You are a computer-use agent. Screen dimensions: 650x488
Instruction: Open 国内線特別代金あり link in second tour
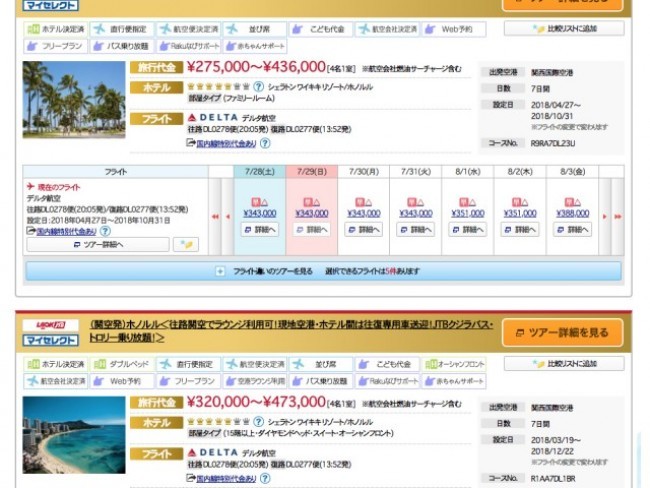coord(226,478)
